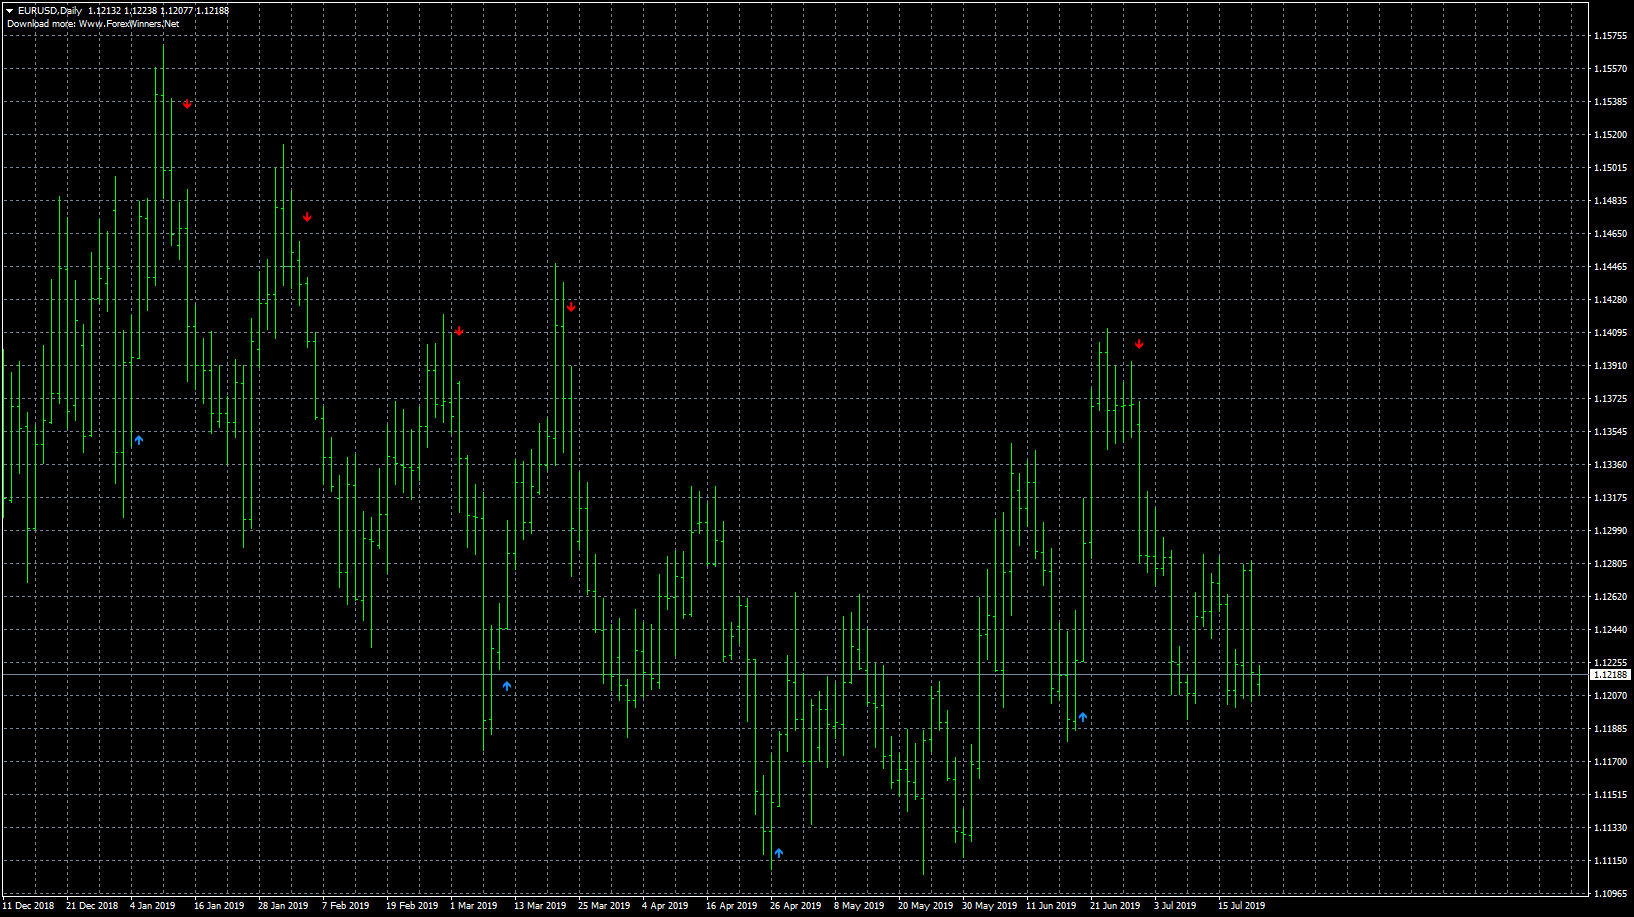Click the 3 Jul 2019 date label
The height and width of the screenshot is (917, 1634).
point(1175,906)
